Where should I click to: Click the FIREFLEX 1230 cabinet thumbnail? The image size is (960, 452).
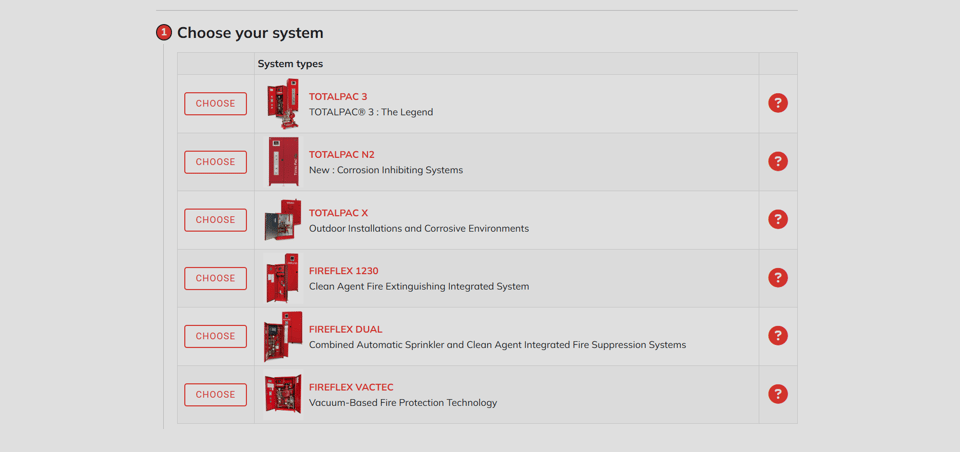(283, 278)
